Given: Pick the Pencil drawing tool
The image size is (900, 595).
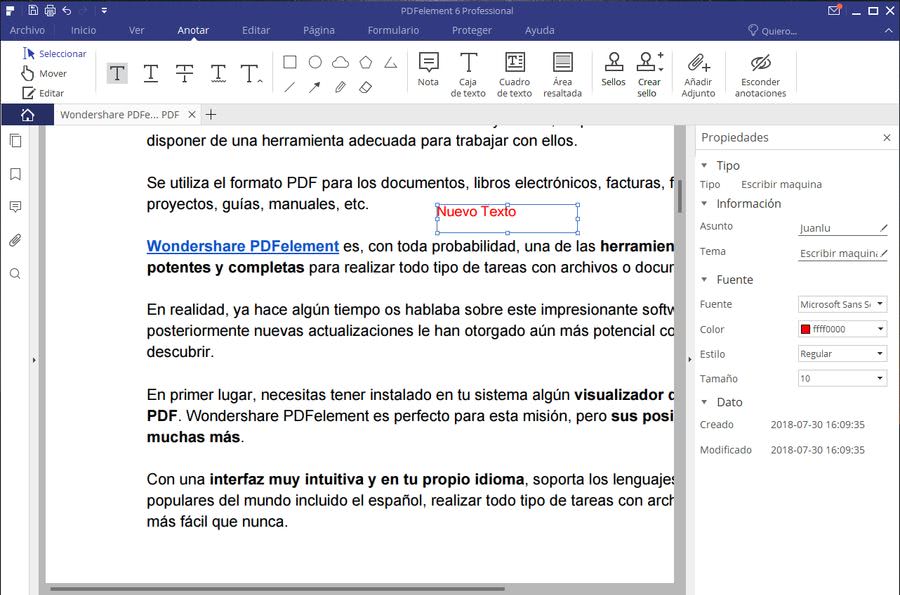Looking at the screenshot, I should 340,87.
